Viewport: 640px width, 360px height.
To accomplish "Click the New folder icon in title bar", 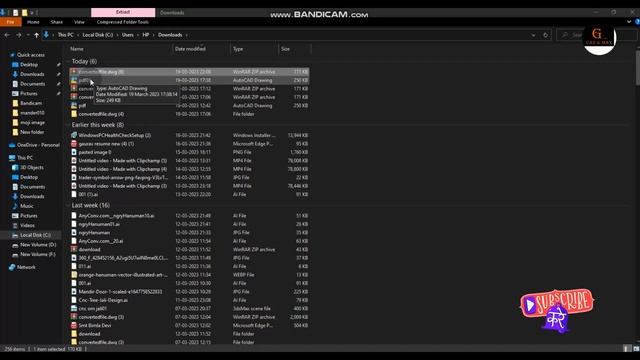I will tap(24, 13).
